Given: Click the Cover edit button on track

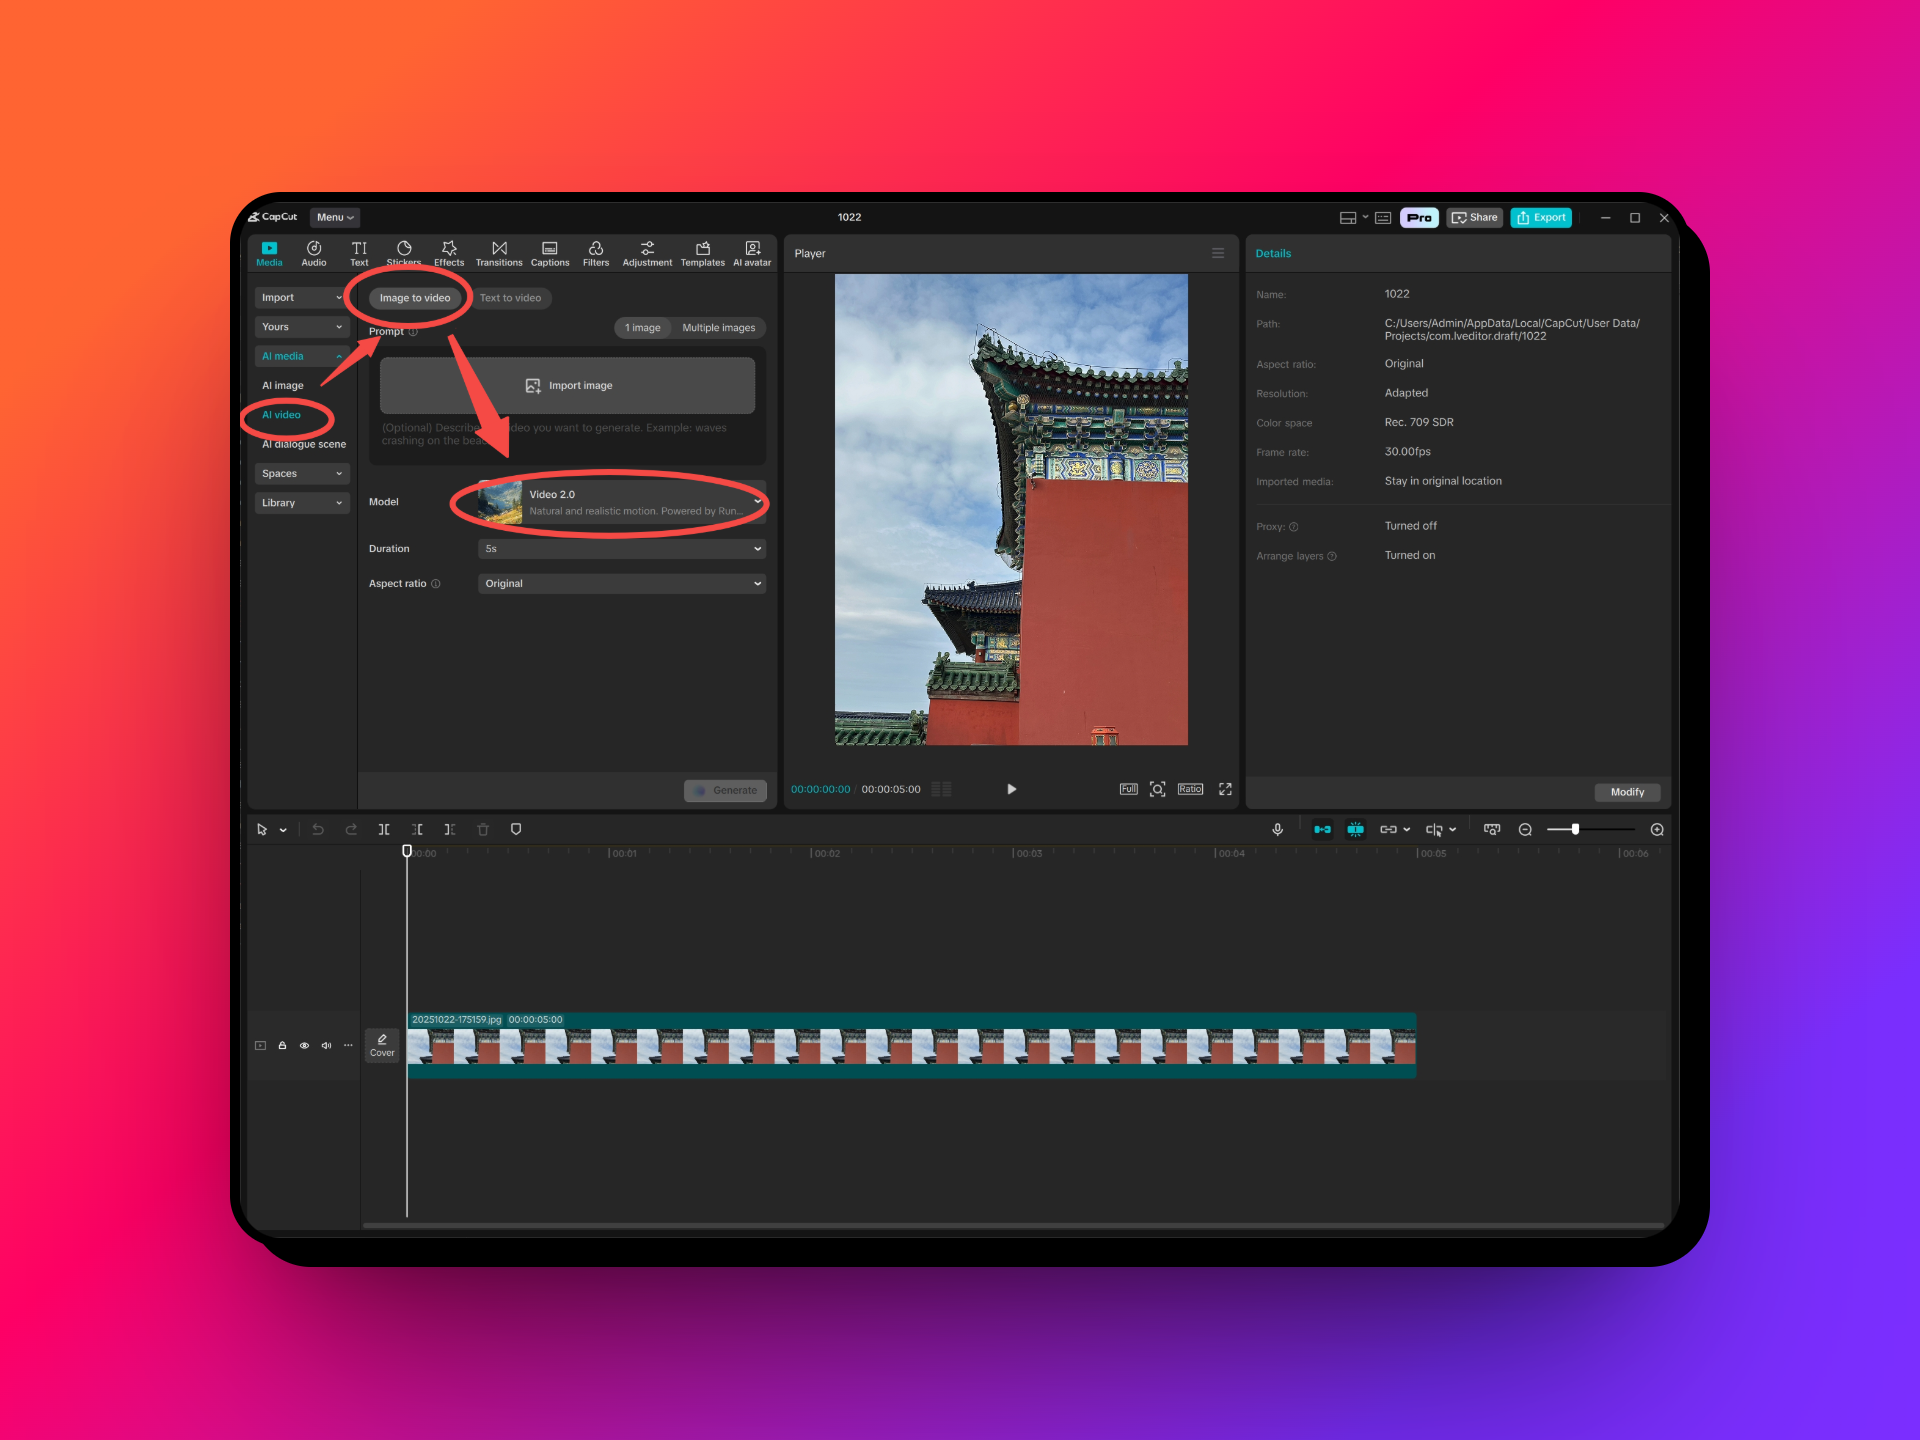Looking at the screenshot, I should click(x=382, y=1045).
